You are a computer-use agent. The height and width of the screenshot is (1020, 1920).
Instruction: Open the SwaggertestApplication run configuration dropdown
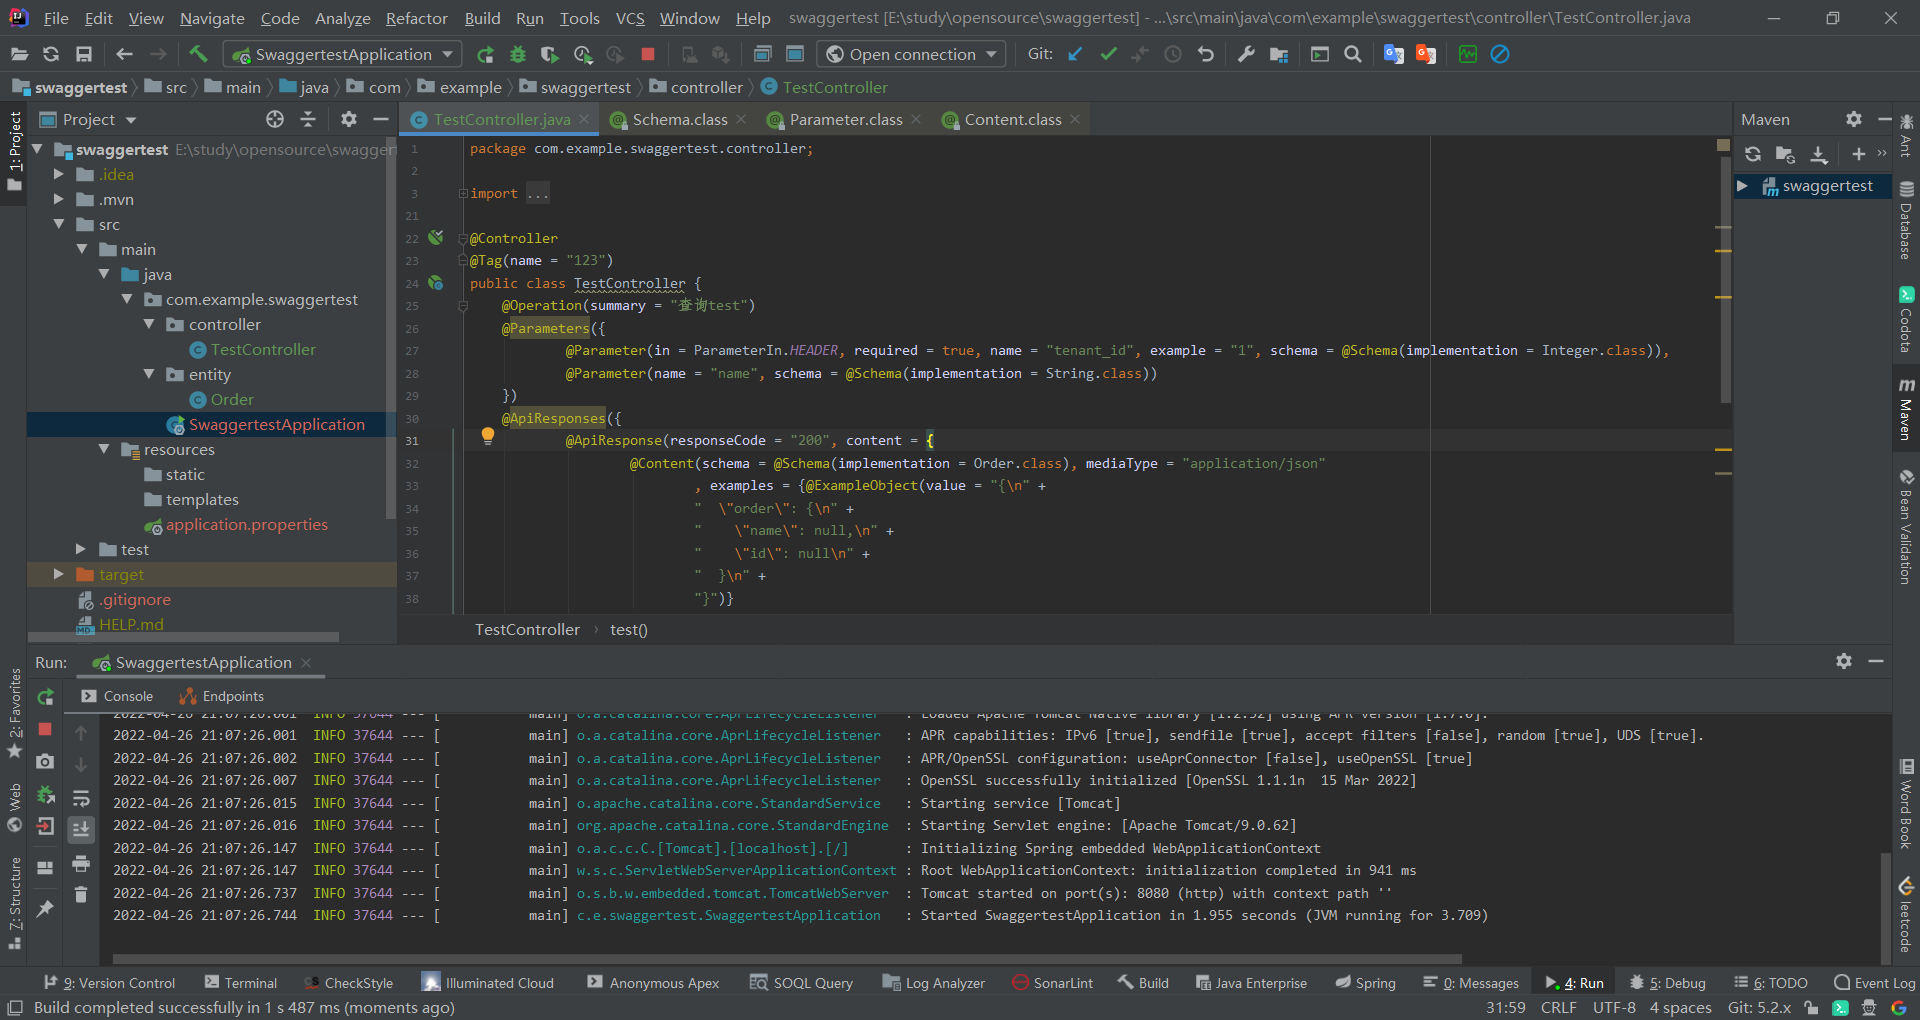tap(342, 54)
